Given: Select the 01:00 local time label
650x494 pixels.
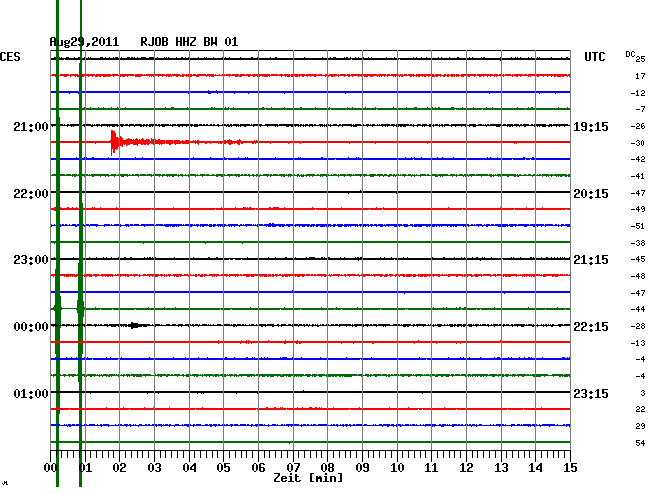Looking at the screenshot, I should point(31,393).
